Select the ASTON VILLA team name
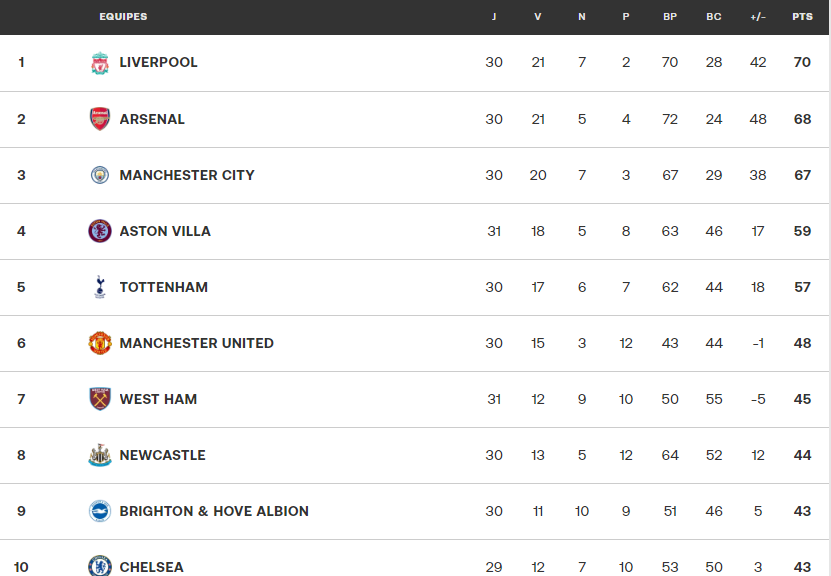The height and width of the screenshot is (576, 831). pyautogui.click(x=165, y=231)
